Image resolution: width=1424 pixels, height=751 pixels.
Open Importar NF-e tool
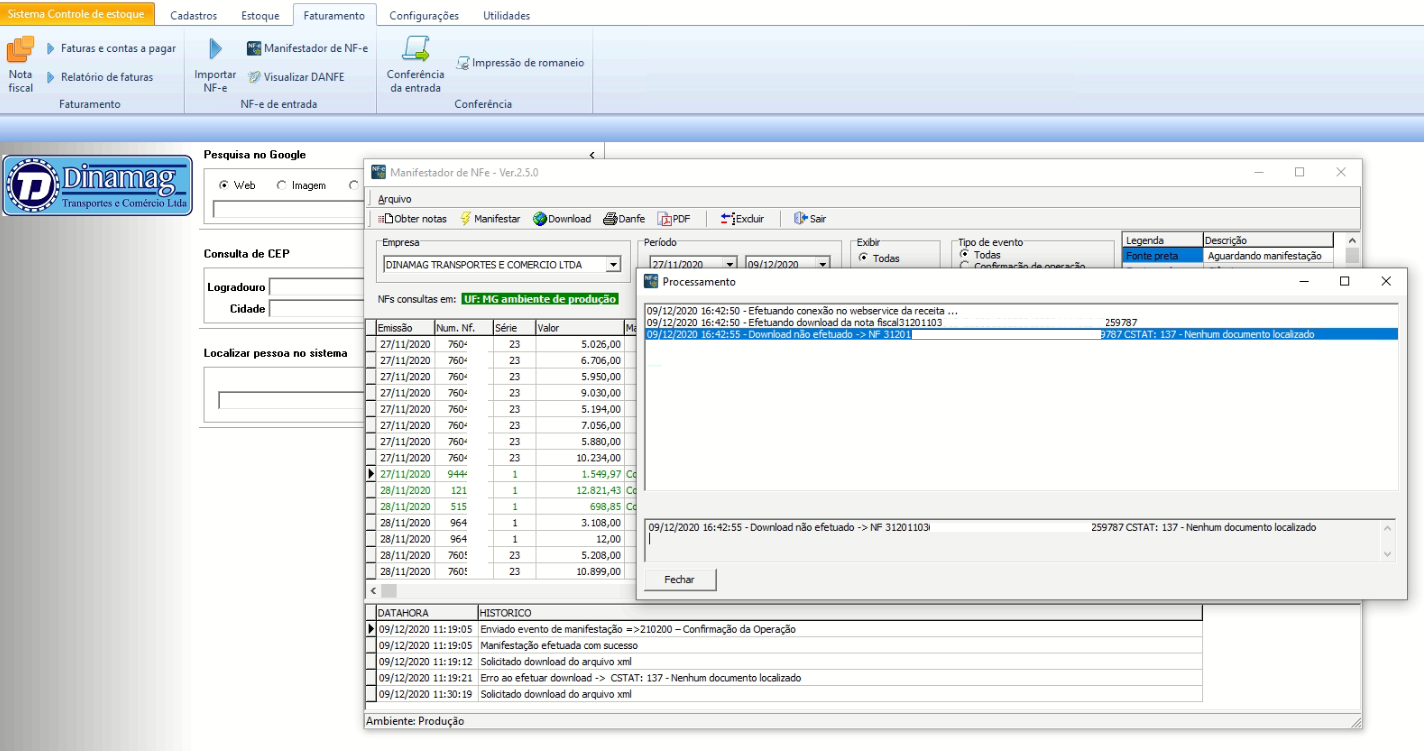pos(214,50)
